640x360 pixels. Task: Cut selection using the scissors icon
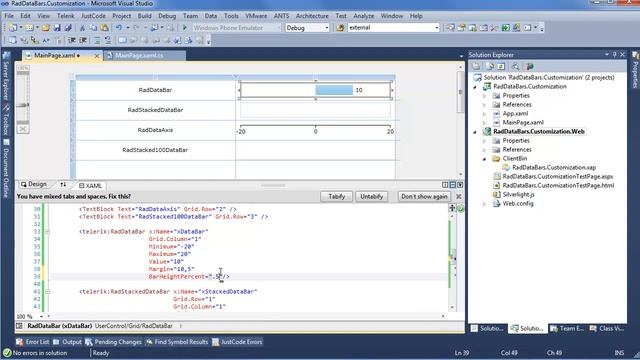point(82,28)
